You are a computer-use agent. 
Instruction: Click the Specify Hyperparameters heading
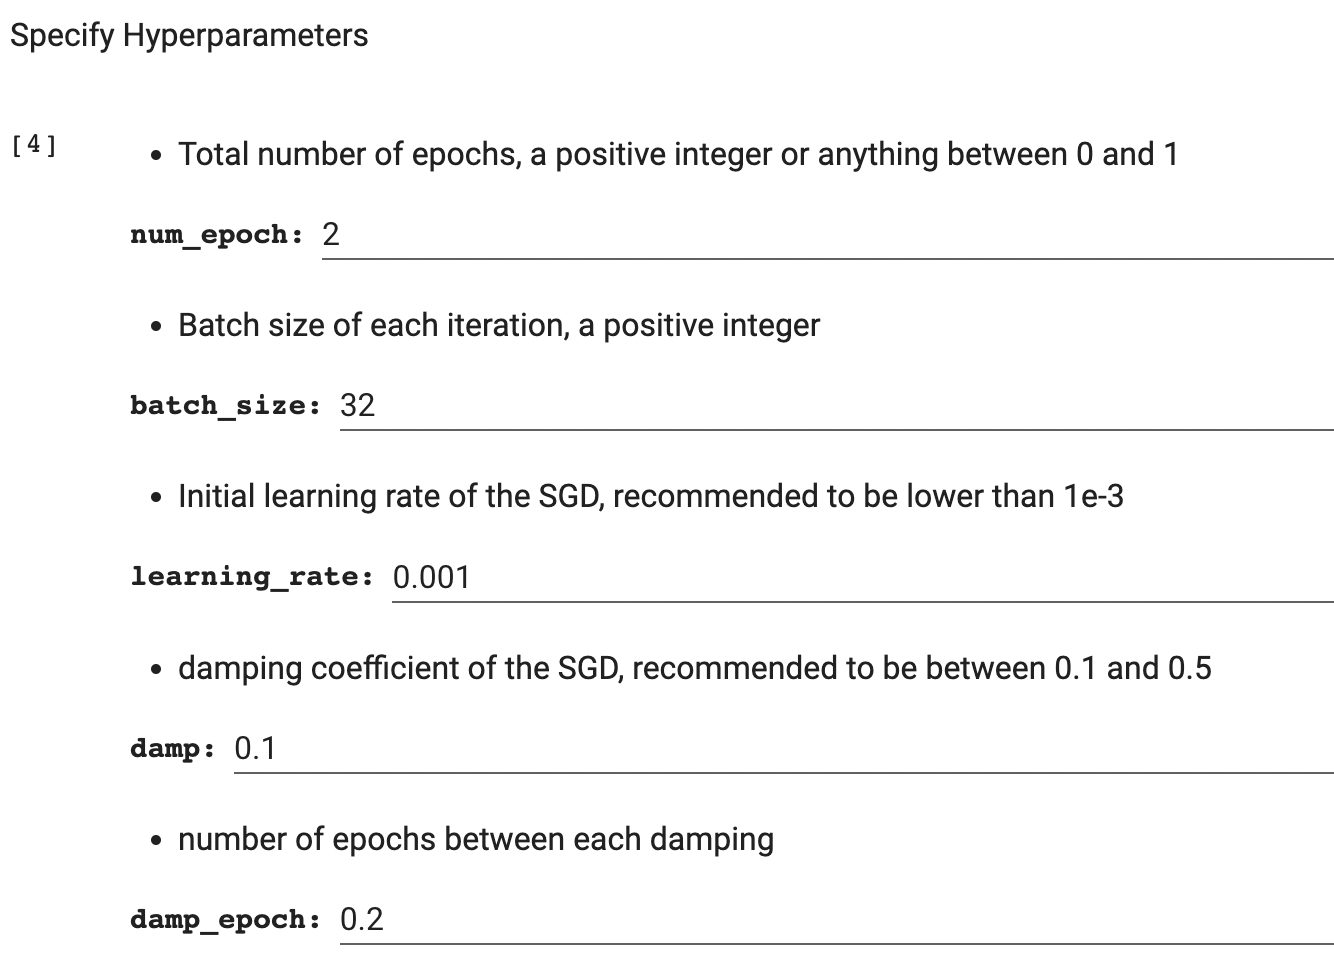pos(189,36)
